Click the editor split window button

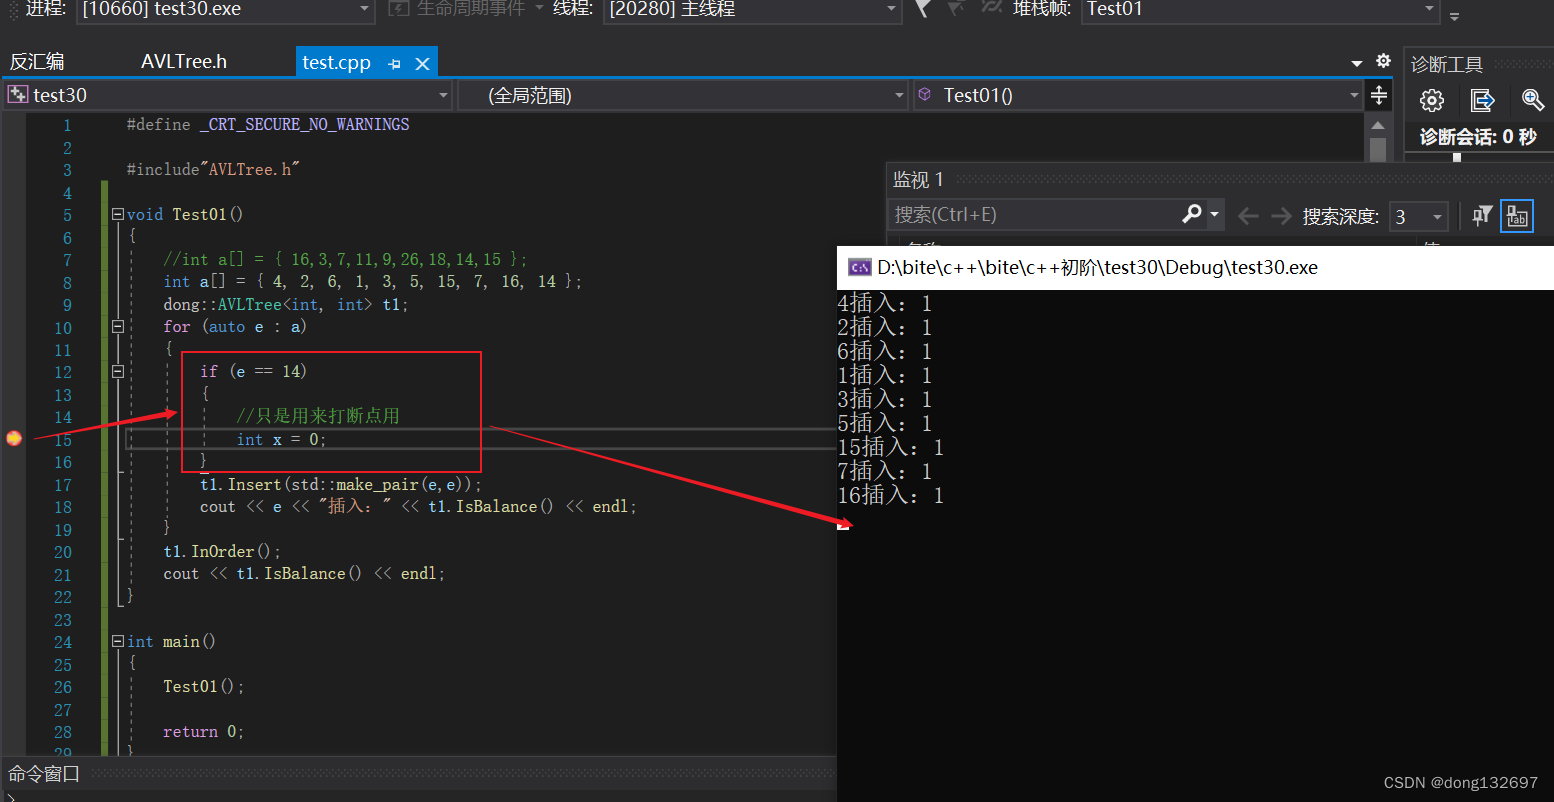tap(1379, 95)
